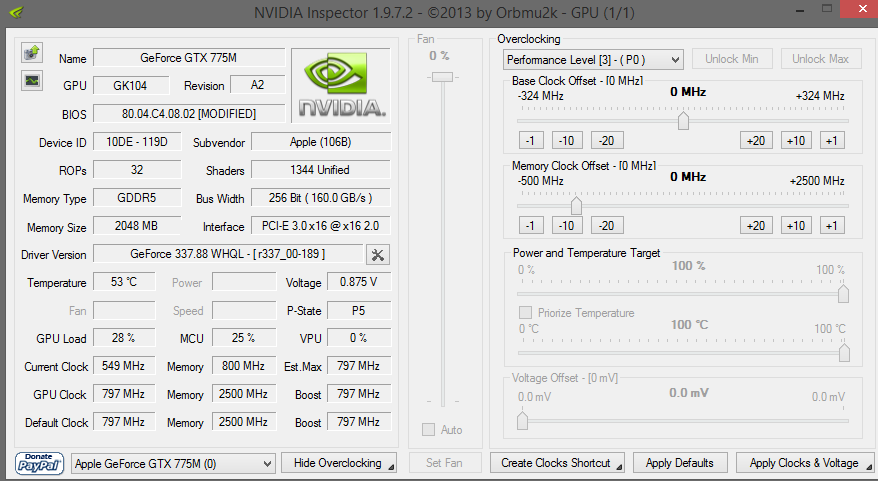Click Memory Clock Offset +1 button

(832, 226)
